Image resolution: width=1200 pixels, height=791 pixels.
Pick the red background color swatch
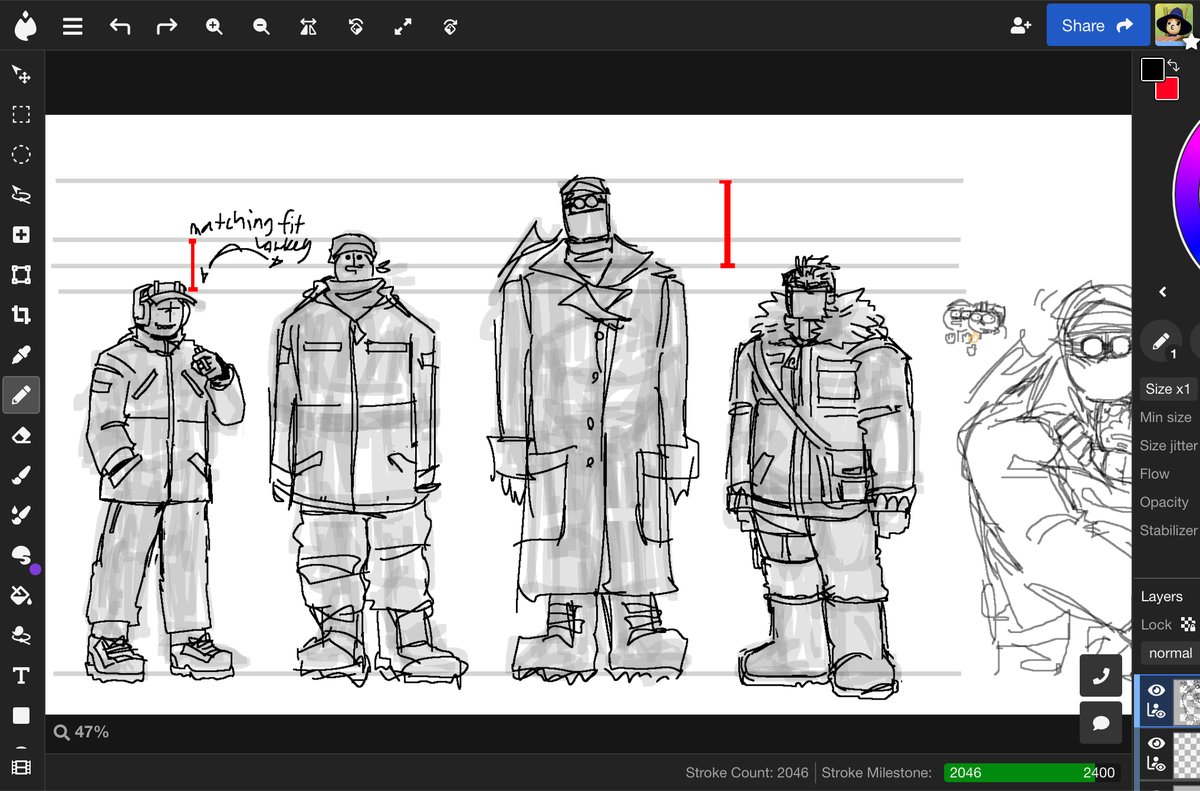1167,89
